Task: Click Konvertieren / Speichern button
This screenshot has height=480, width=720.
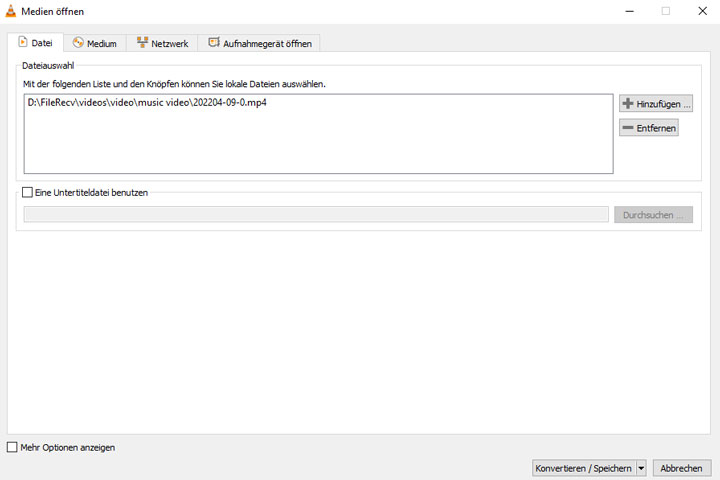Action: click(x=584, y=468)
